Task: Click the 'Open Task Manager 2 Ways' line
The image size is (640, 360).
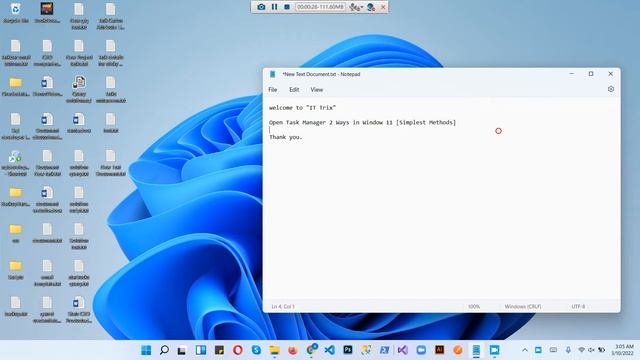Action: (x=362, y=122)
